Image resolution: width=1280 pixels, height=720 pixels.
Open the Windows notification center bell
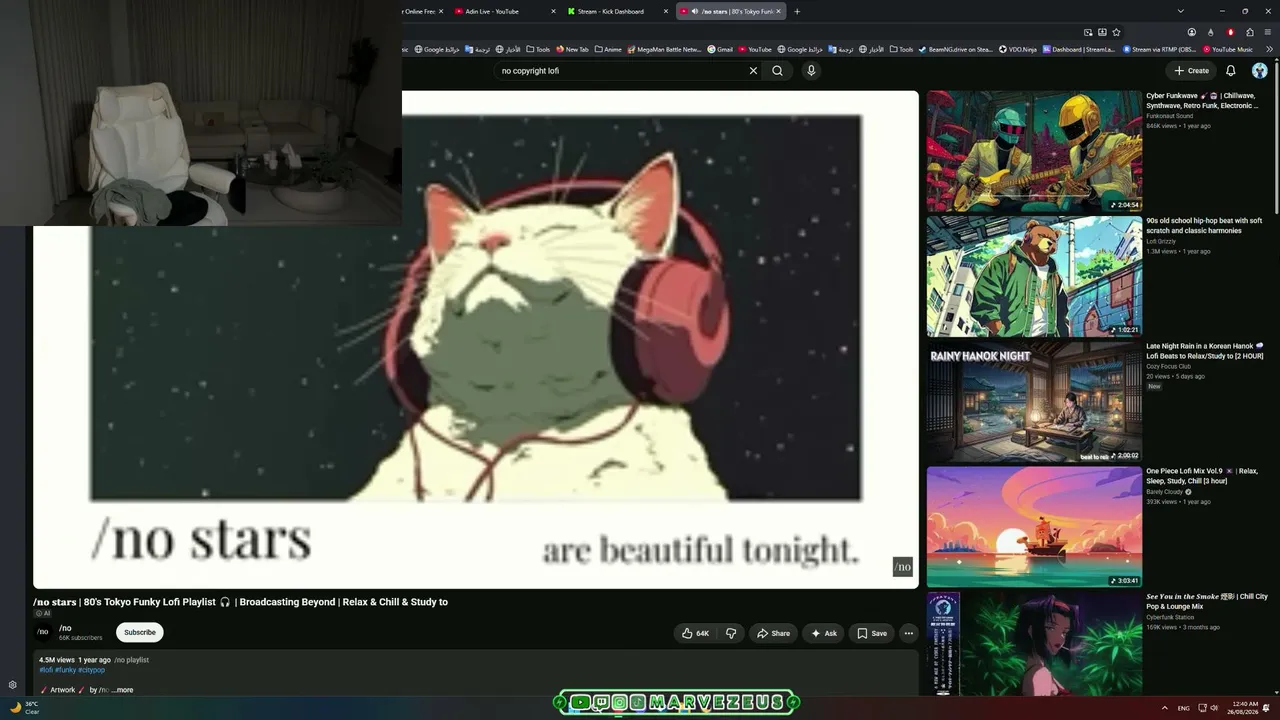click(1267, 708)
